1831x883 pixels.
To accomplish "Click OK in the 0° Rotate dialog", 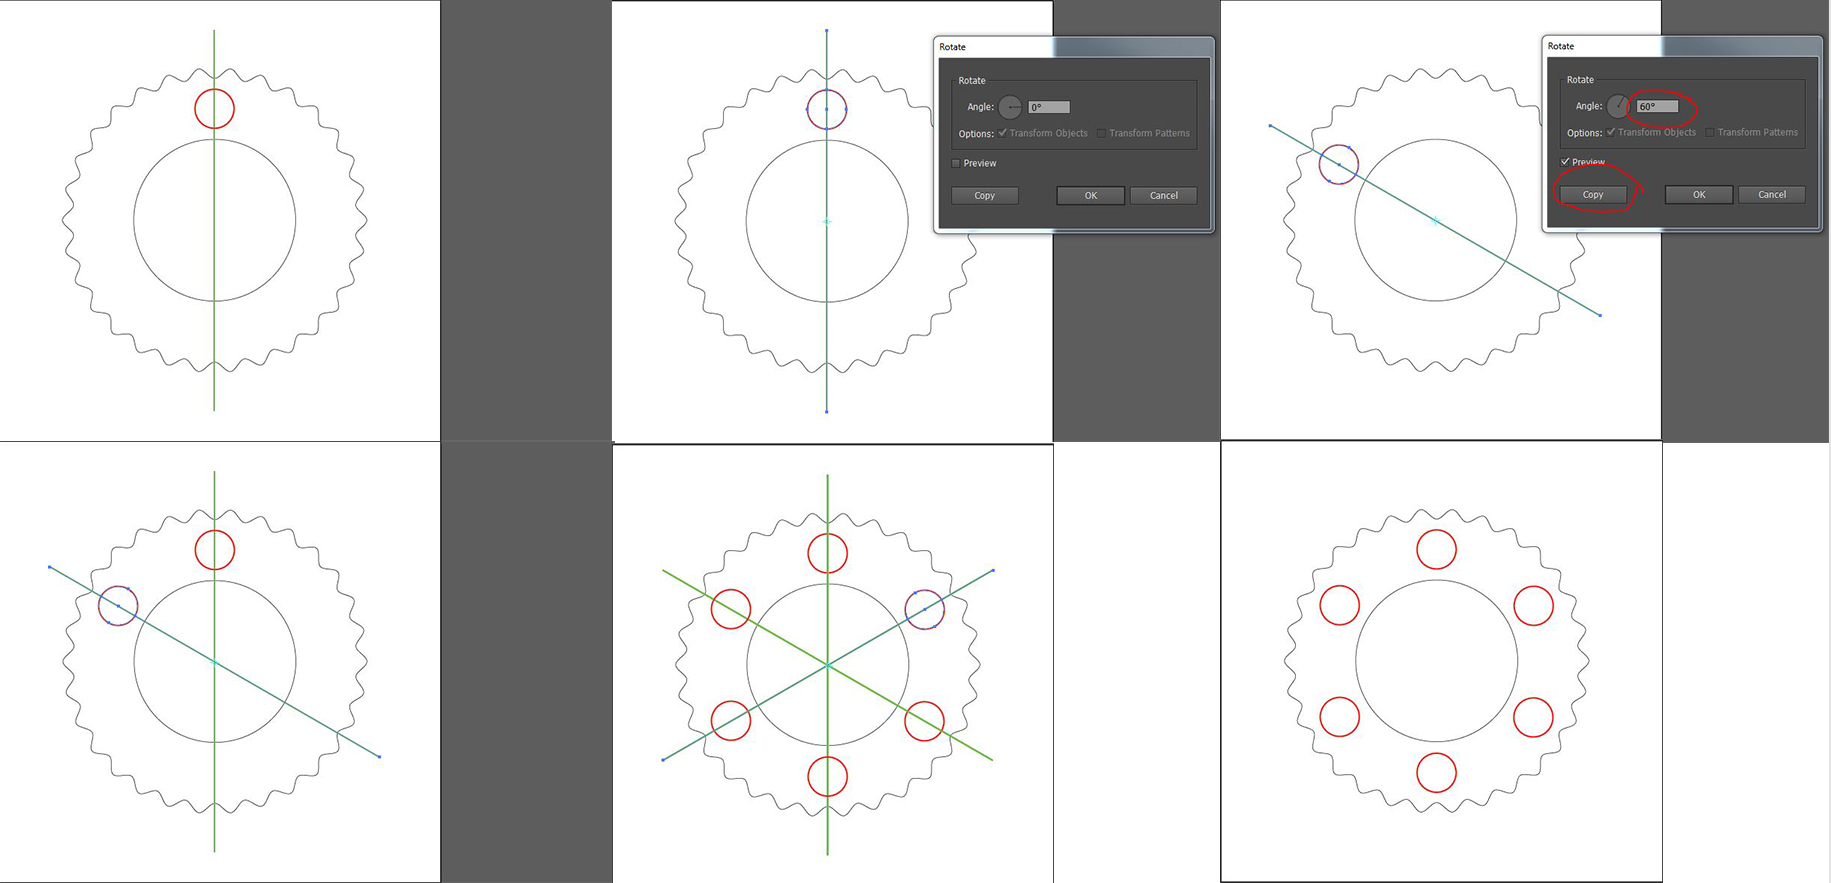I will (1091, 196).
